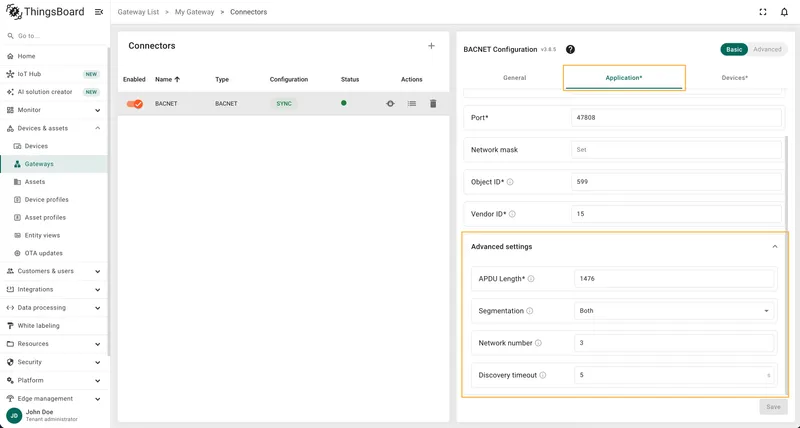This screenshot has height=428, width=800.
Task: Click the ThingsBoard logo
Action: pos(45,12)
